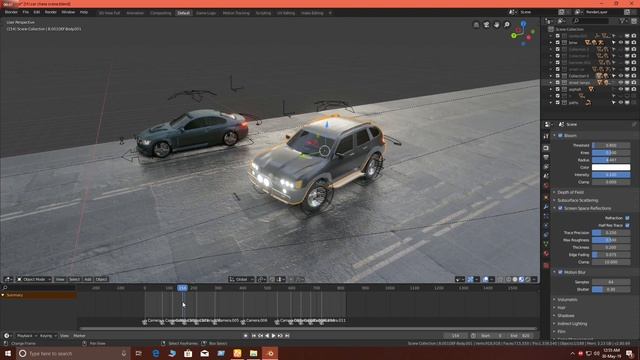Hide the street lamps collection eye icon
640x360 pixels.
point(620,82)
